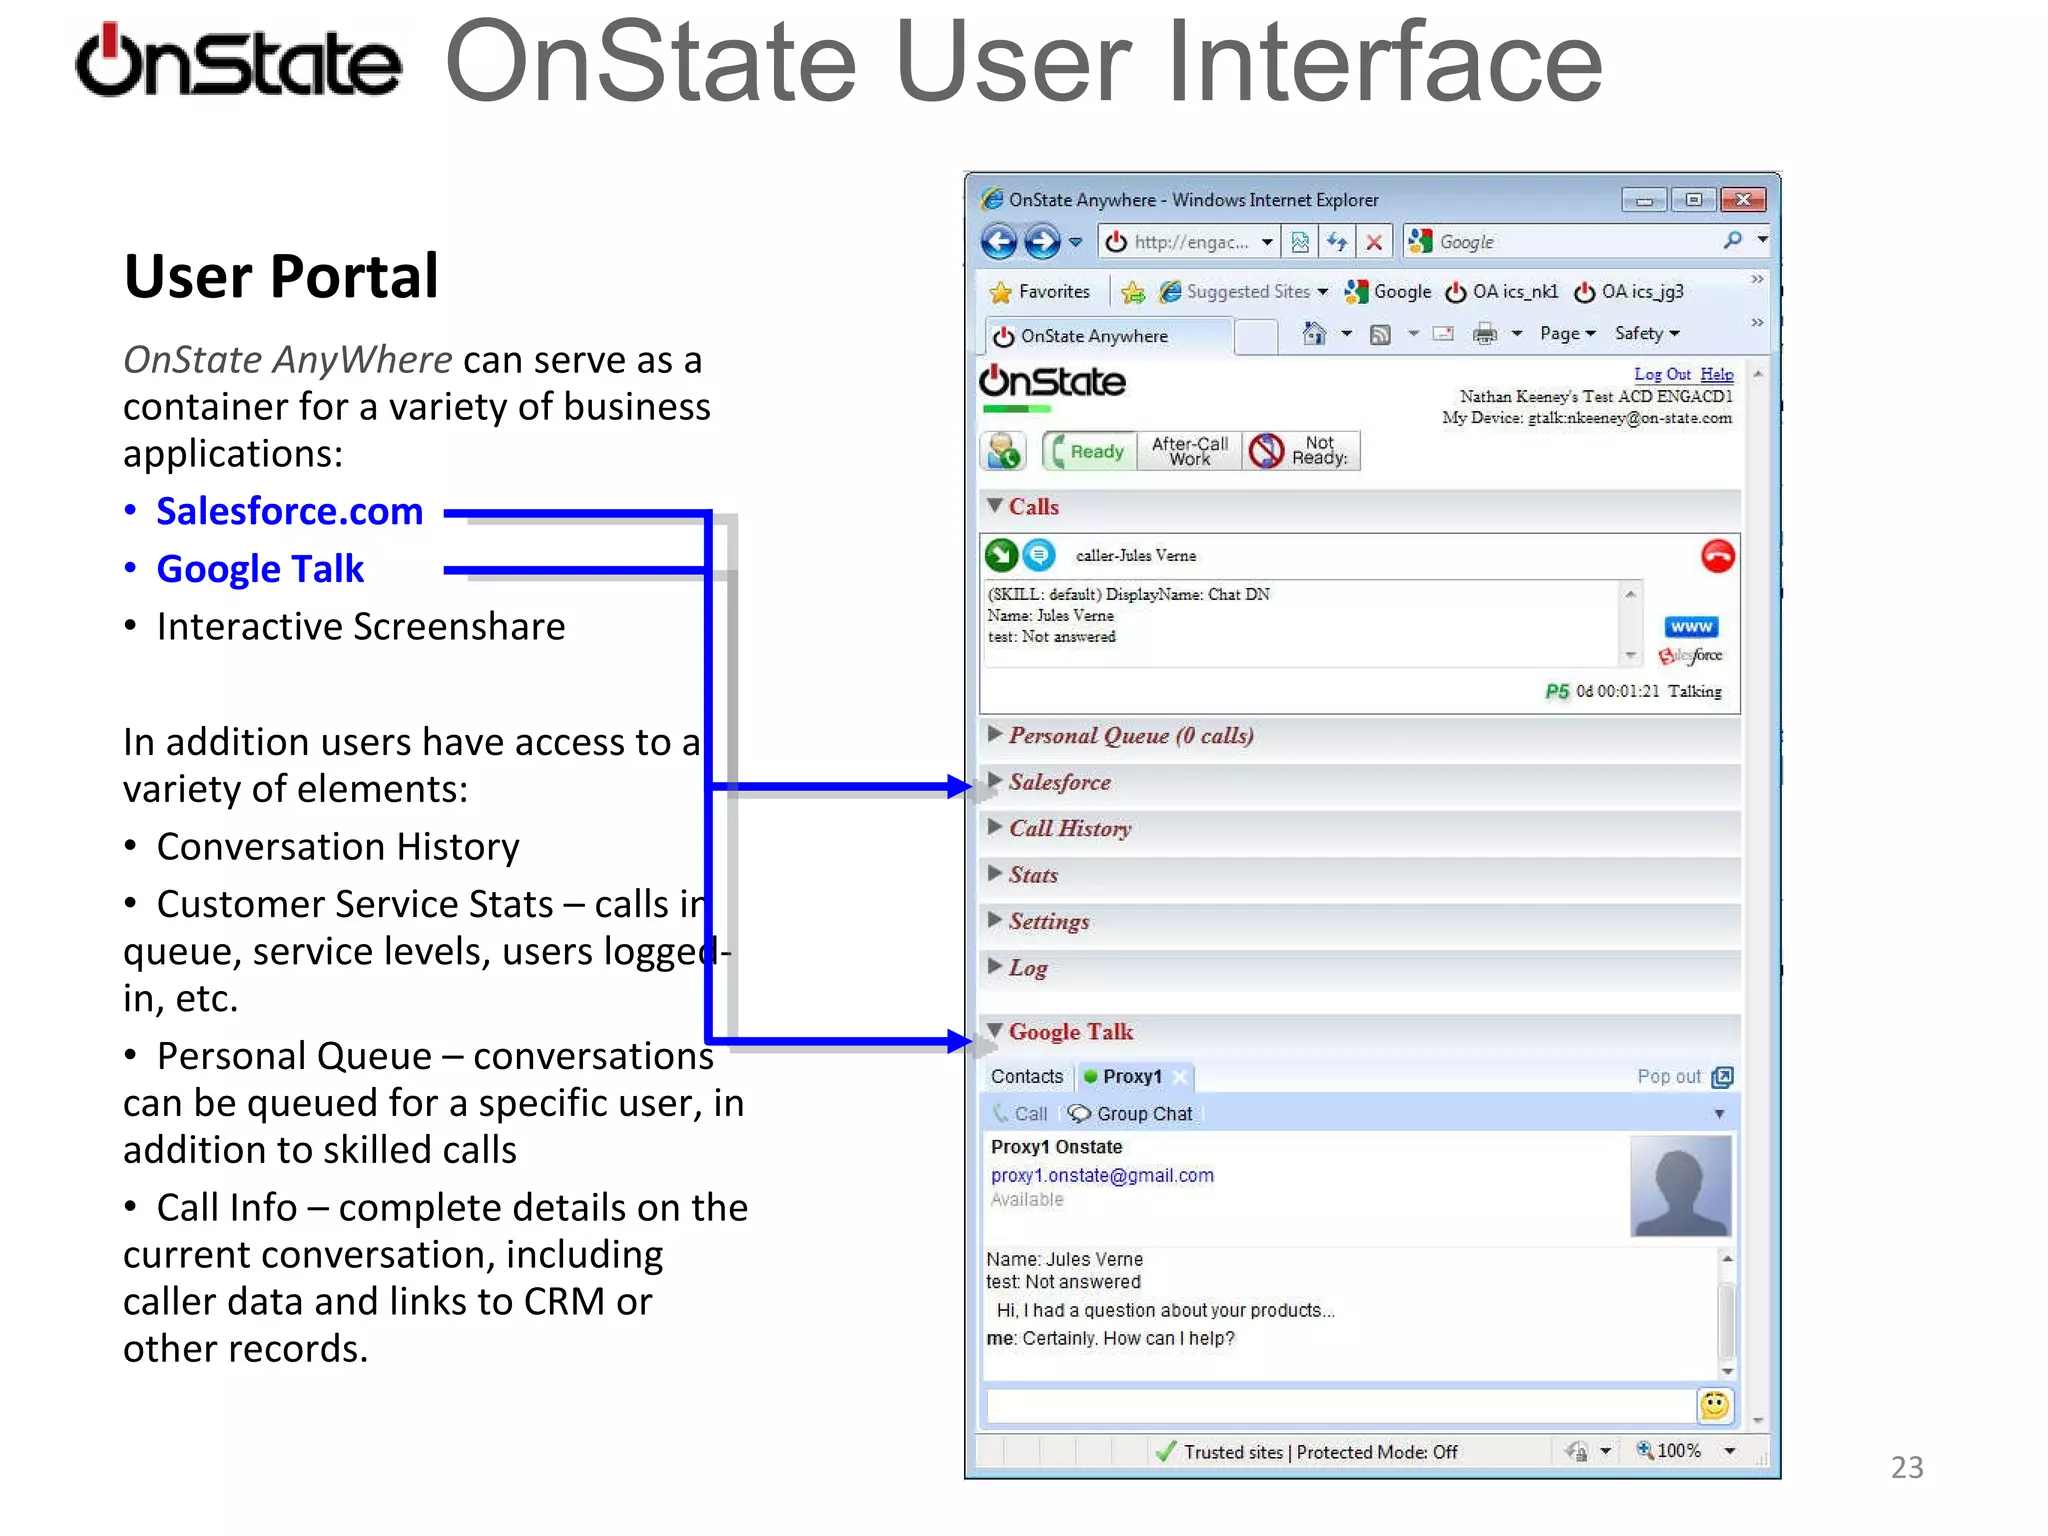Click the Add to Favorites Bar star icon
The image size is (2048, 1536).
click(x=1133, y=292)
